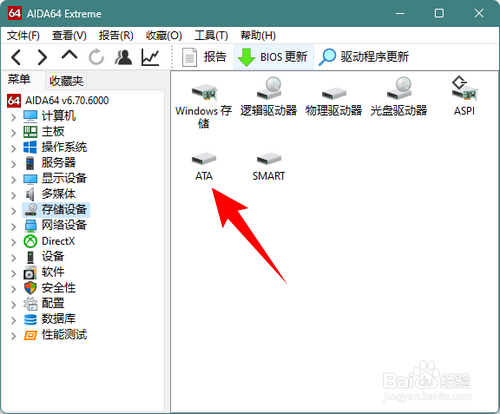
Task: Expand the 多媒体 node chevron
Action: pyautogui.click(x=13, y=195)
